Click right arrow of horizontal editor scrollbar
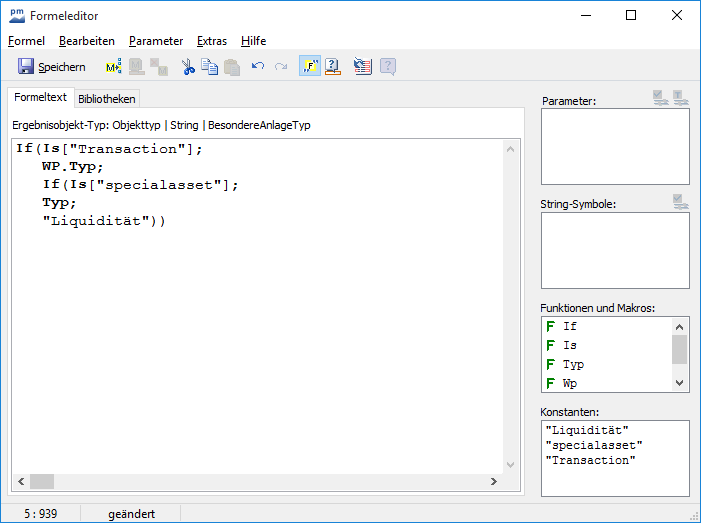The image size is (701, 523). (x=492, y=482)
